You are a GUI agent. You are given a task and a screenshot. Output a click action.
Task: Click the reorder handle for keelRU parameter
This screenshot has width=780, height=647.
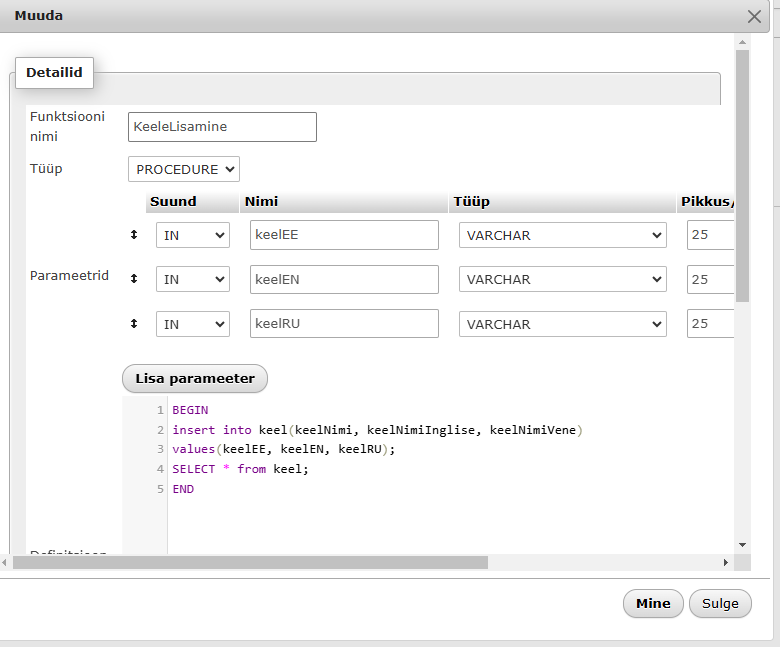[134, 324]
